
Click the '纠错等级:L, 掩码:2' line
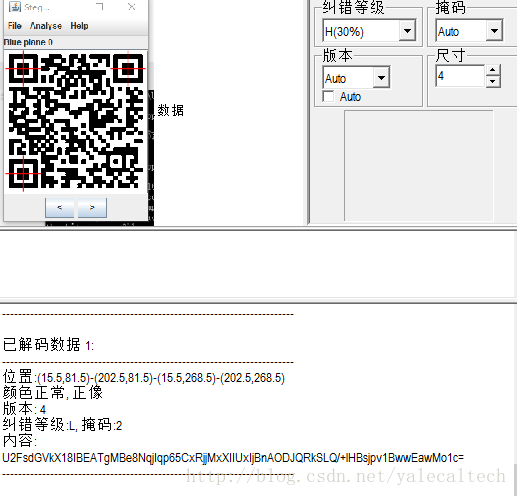pos(62,425)
